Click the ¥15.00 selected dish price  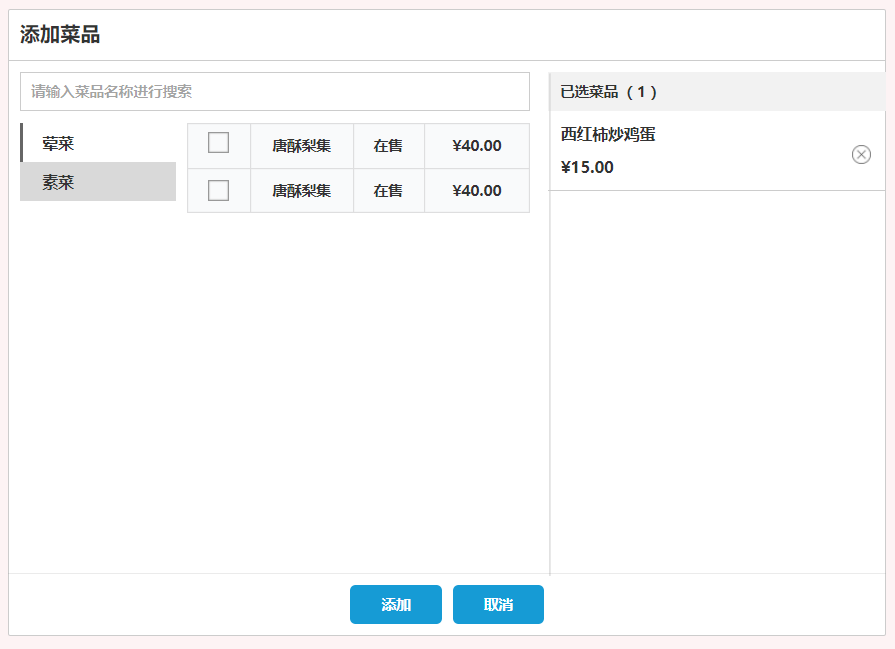(x=587, y=167)
